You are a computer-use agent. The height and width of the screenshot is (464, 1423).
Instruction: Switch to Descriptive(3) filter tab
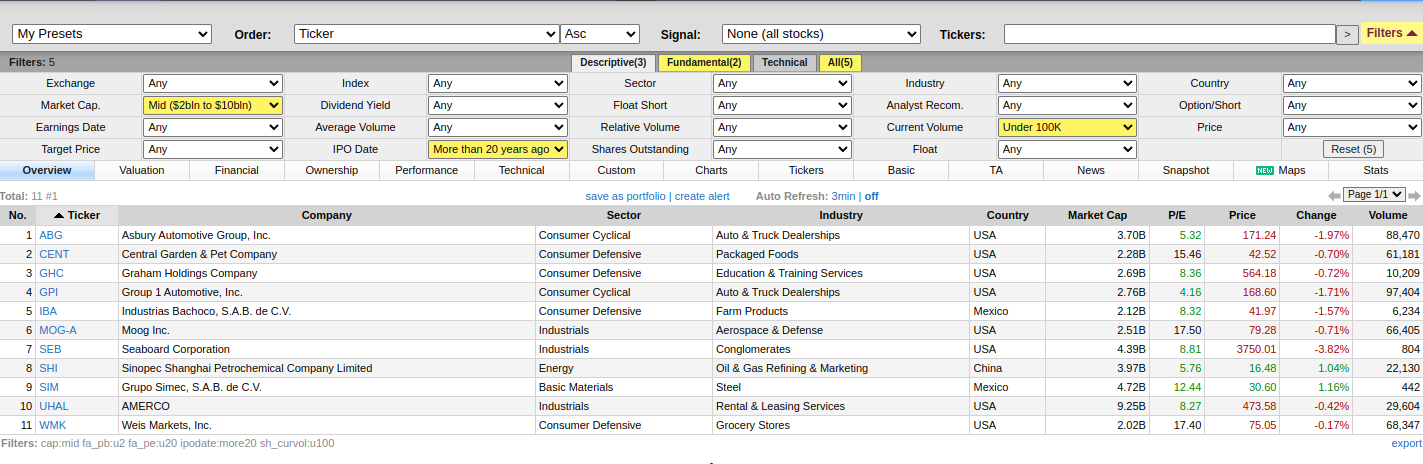pyautogui.click(x=613, y=62)
